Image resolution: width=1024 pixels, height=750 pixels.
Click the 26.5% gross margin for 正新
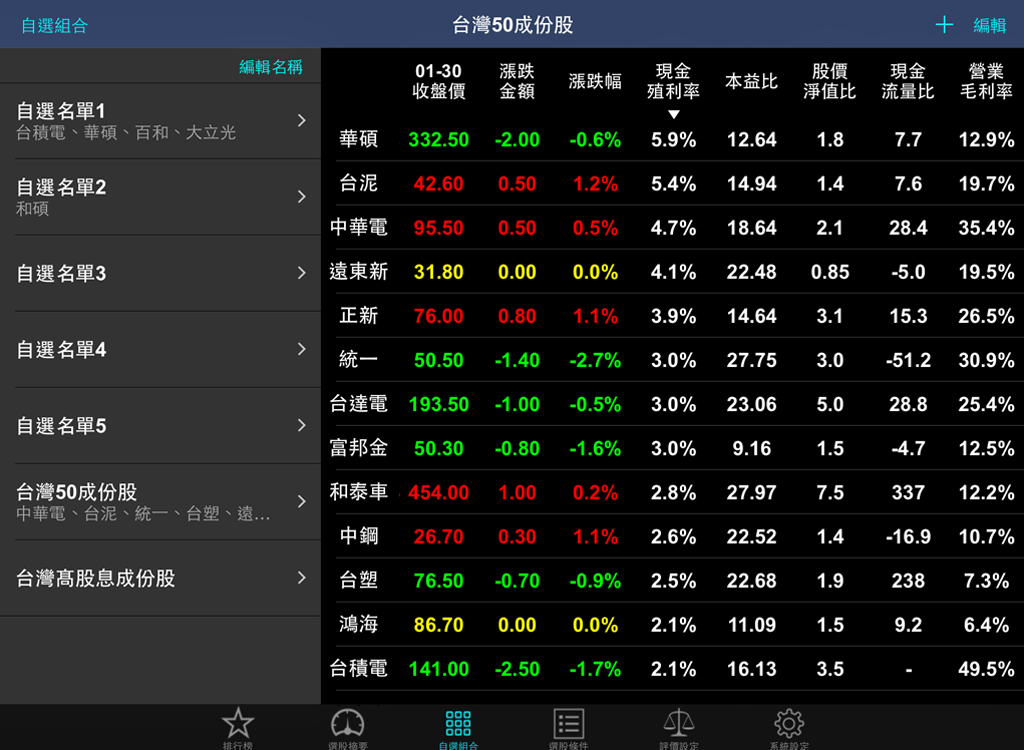tap(986, 316)
